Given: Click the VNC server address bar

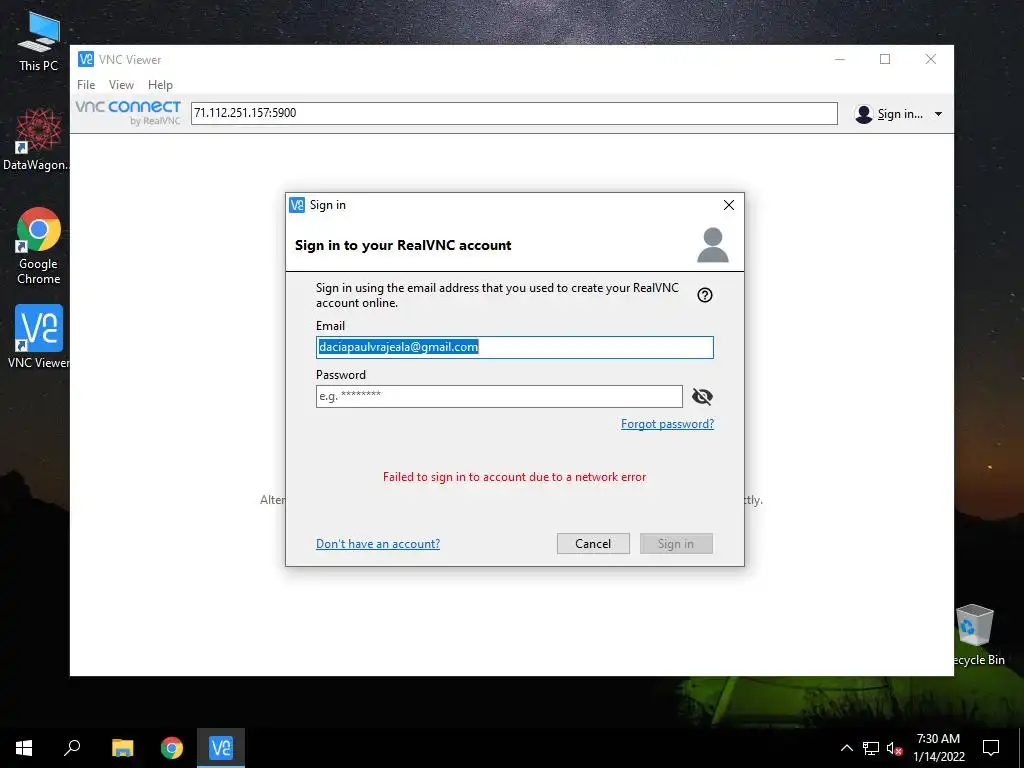Looking at the screenshot, I should coord(514,113).
